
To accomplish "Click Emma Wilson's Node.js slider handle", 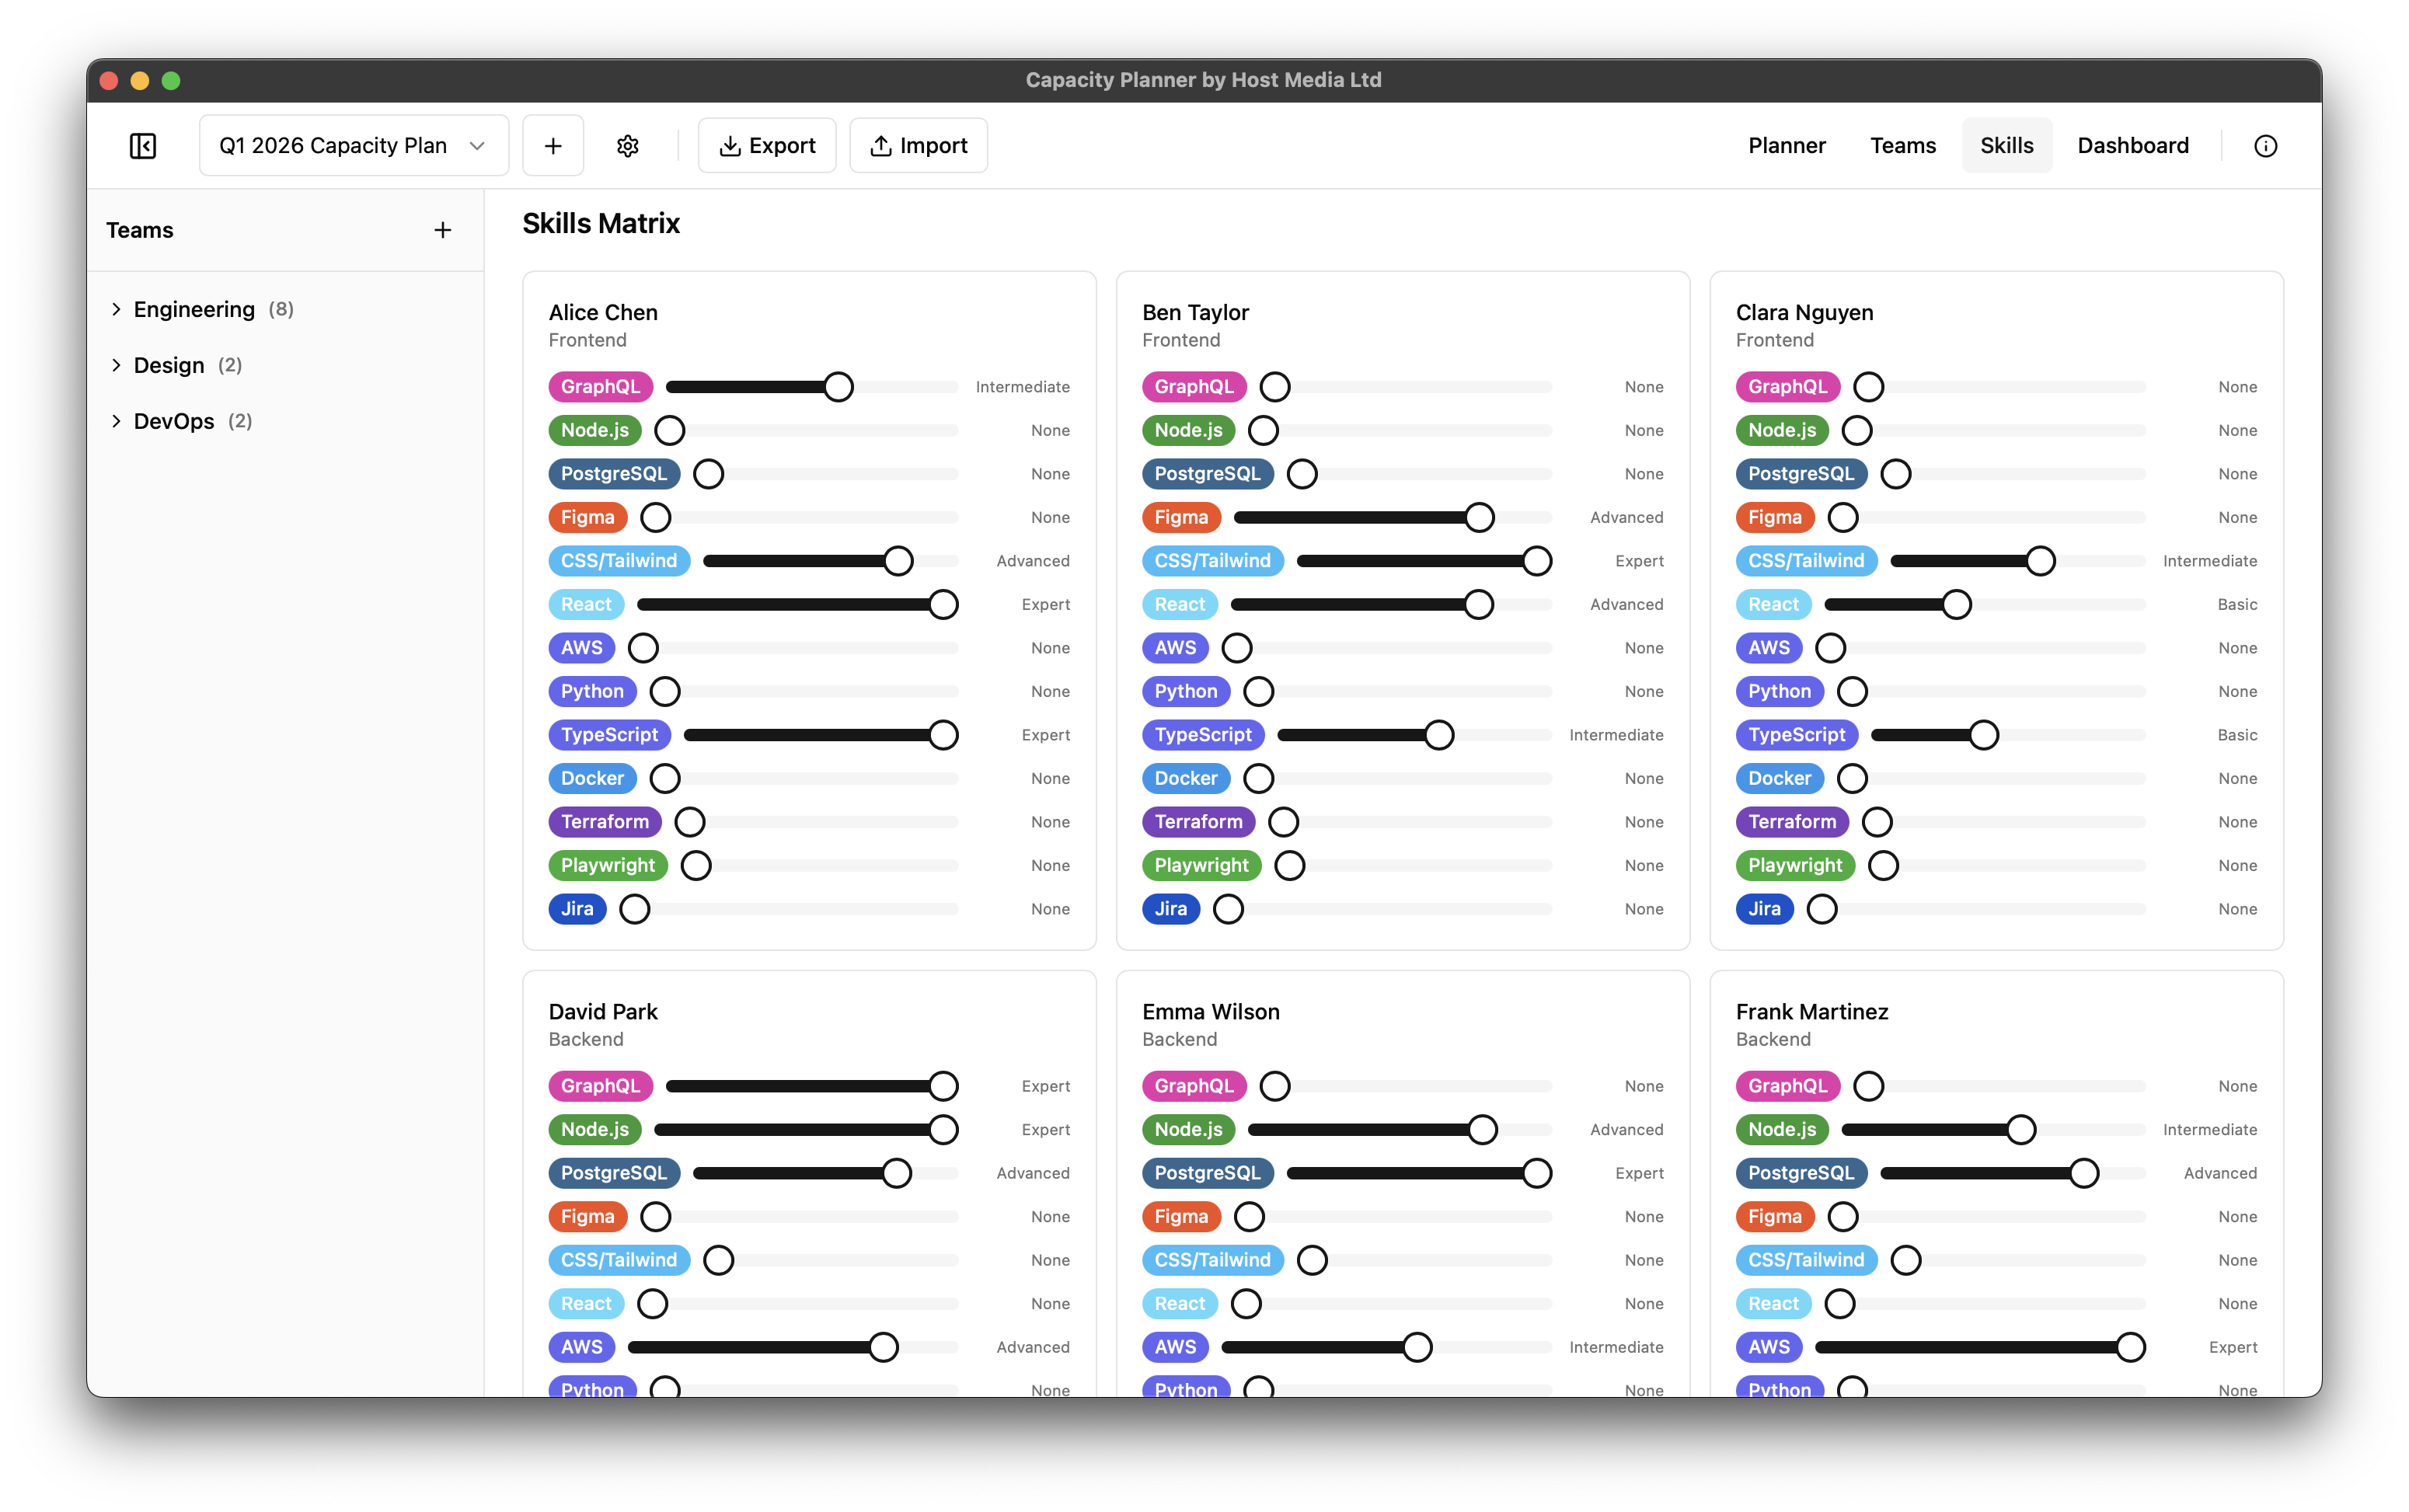I will pyautogui.click(x=1482, y=1130).
